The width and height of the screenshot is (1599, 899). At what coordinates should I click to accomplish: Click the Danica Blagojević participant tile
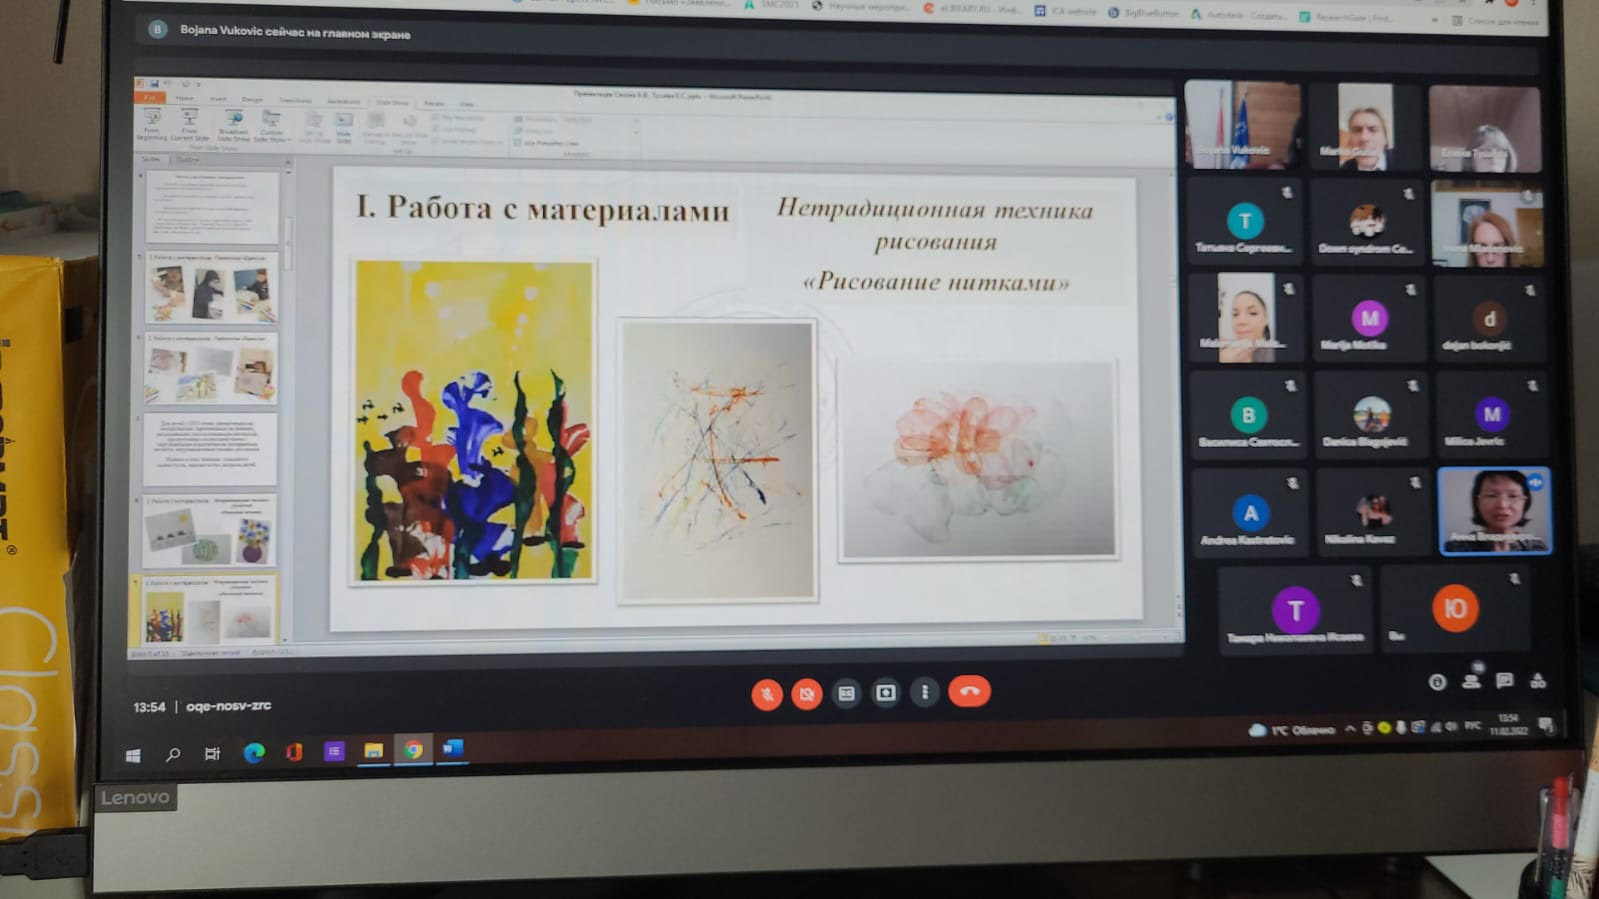click(1371, 415)
